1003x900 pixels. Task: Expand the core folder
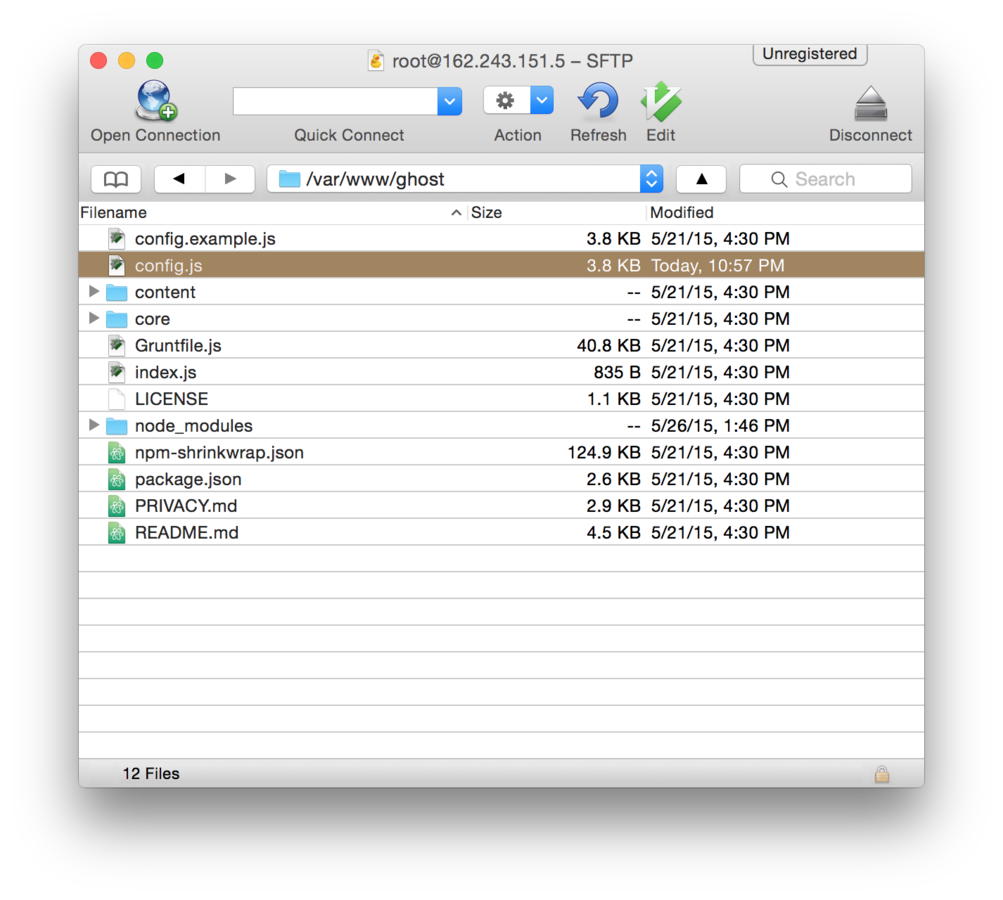[x=93, y=318]
